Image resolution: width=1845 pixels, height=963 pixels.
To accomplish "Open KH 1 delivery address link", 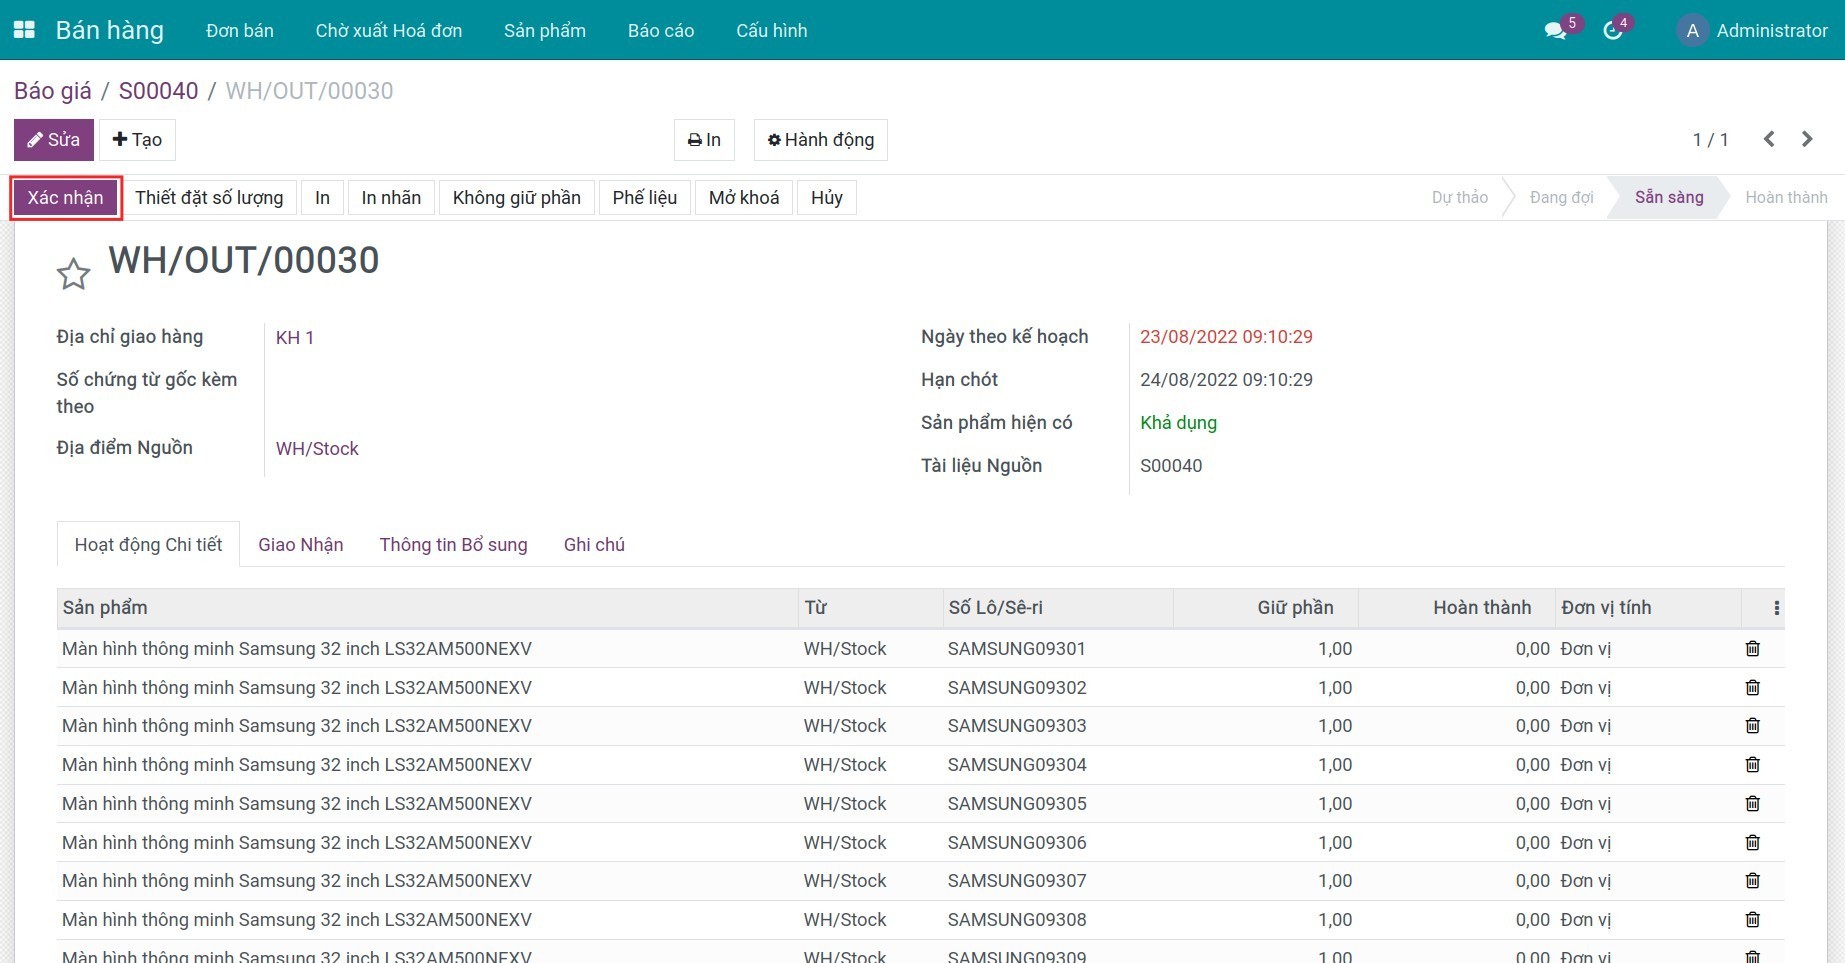I will pos(295,338).
